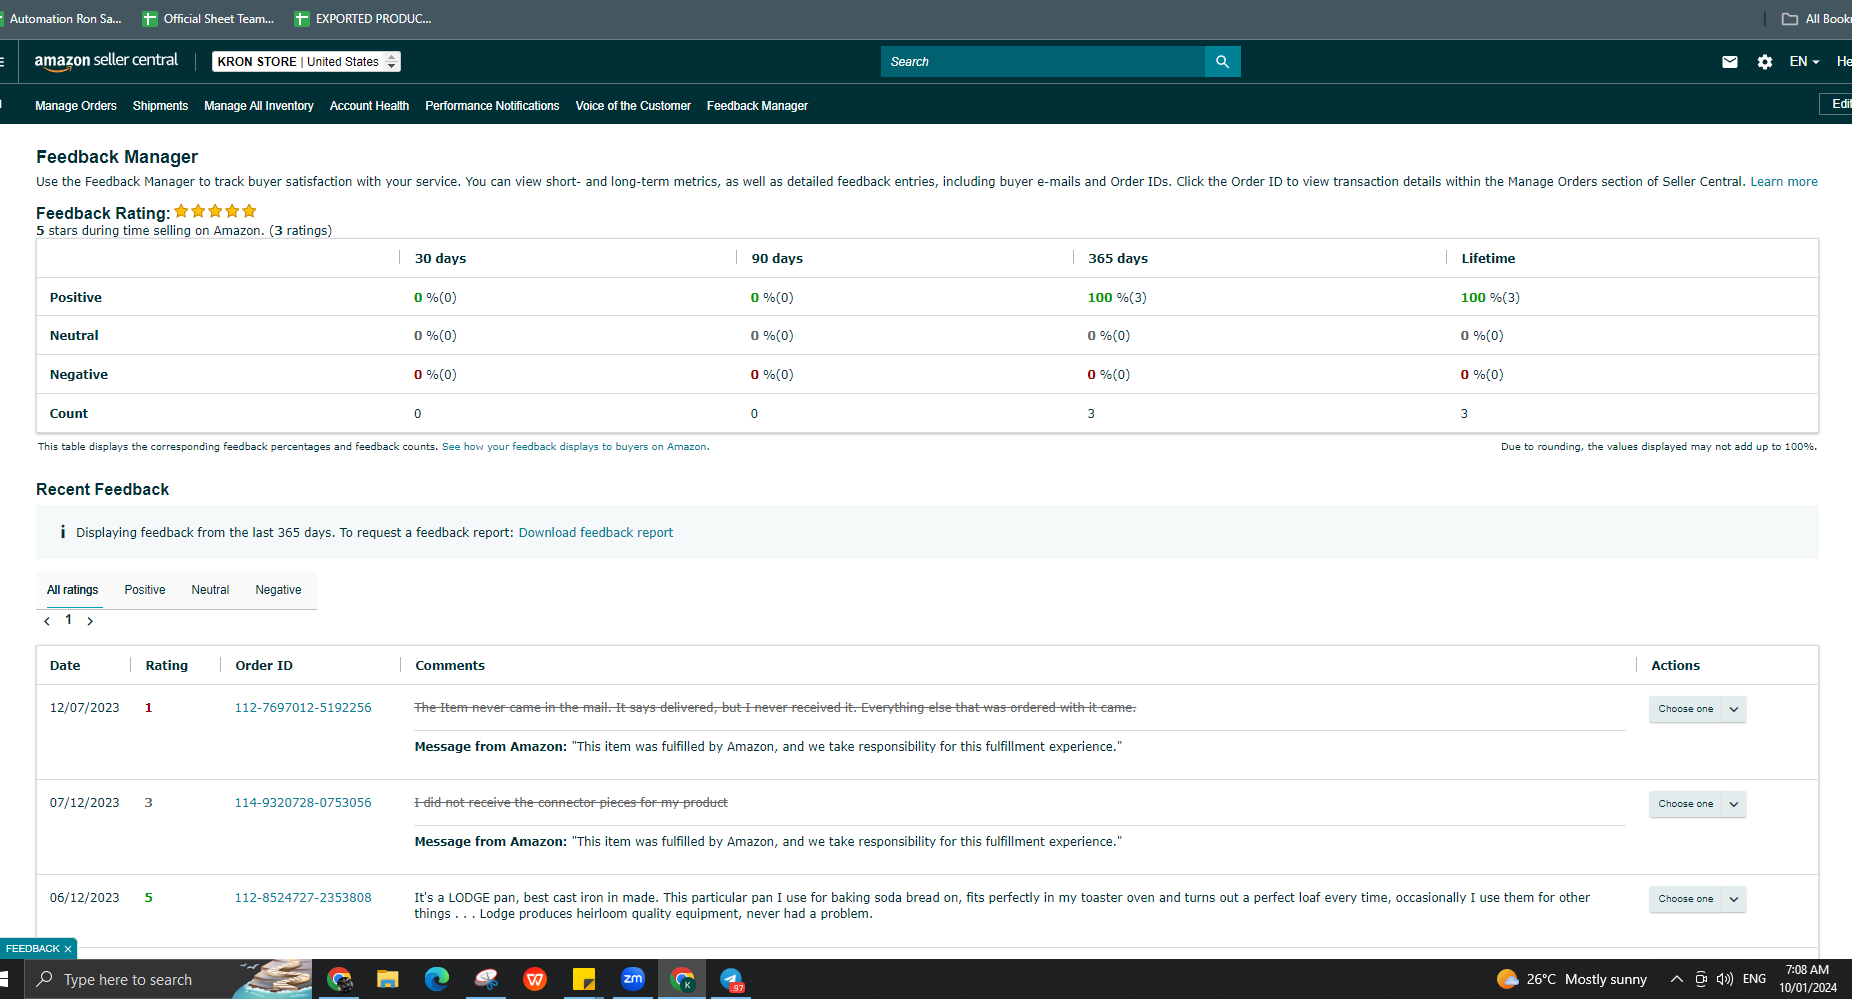
Task: Click the 90 days count value 0
Action: pyautogui.click(x=754, y=414)
